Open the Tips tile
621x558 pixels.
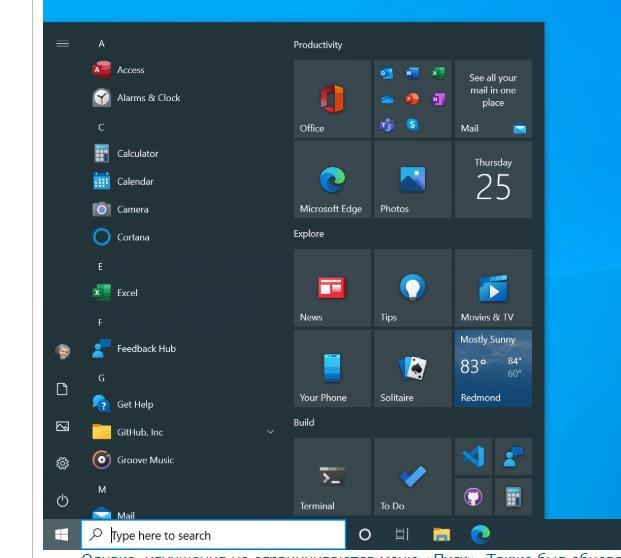[413, 288]
